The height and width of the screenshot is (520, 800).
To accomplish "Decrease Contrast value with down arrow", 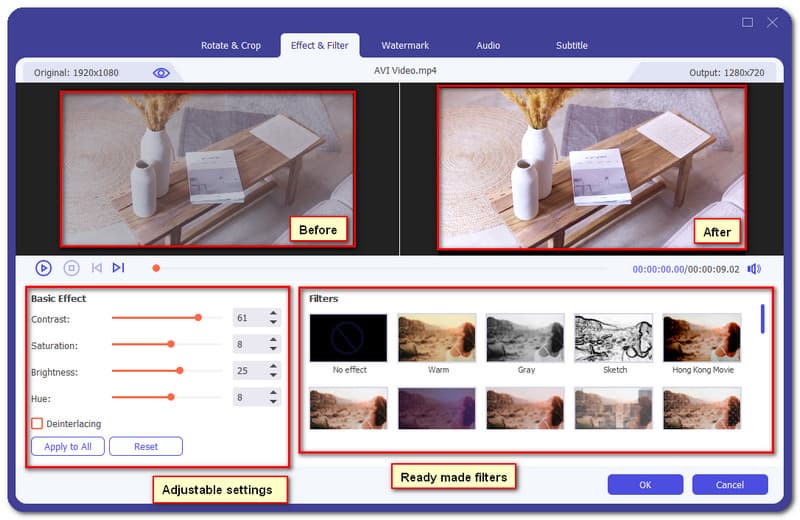I will [273, 322].
